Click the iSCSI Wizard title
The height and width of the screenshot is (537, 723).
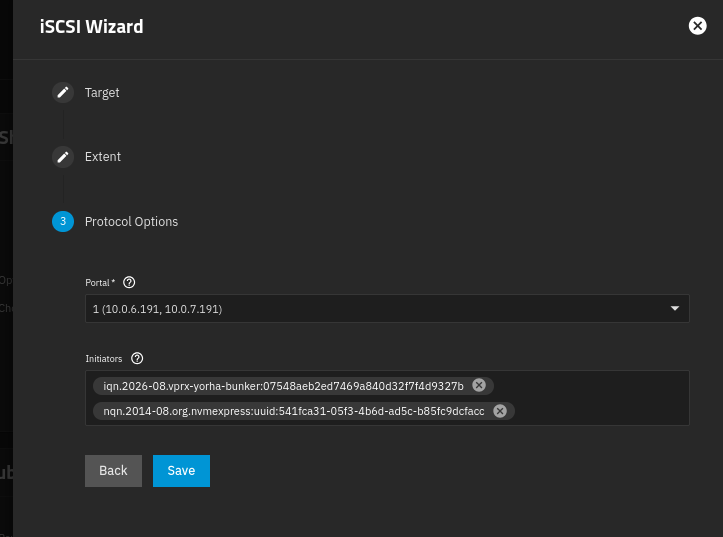pos(92,27)
